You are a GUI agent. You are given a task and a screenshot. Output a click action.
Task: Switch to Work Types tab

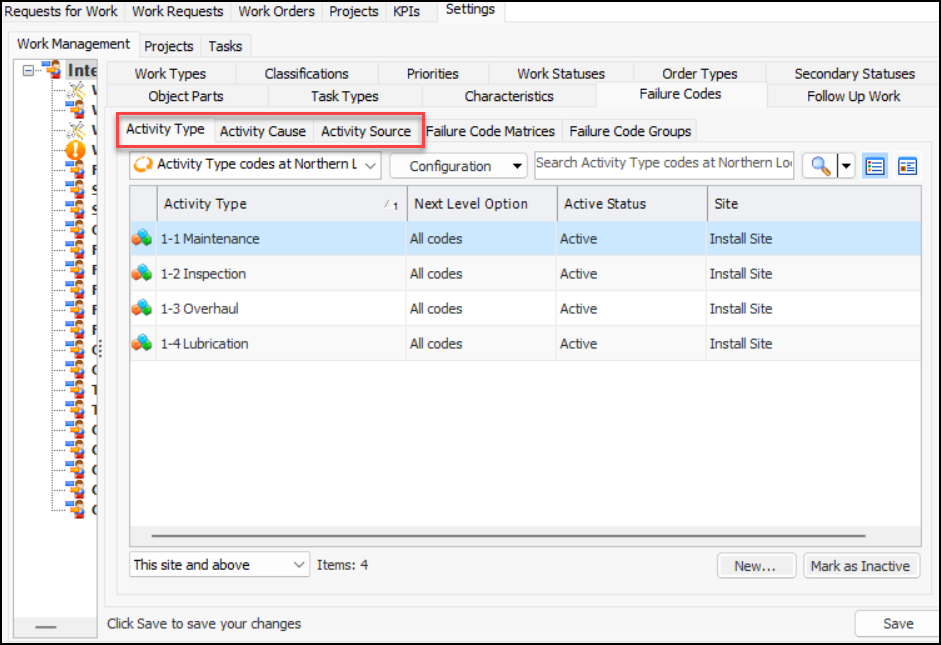pyautogui.click(x=170, y=74)
